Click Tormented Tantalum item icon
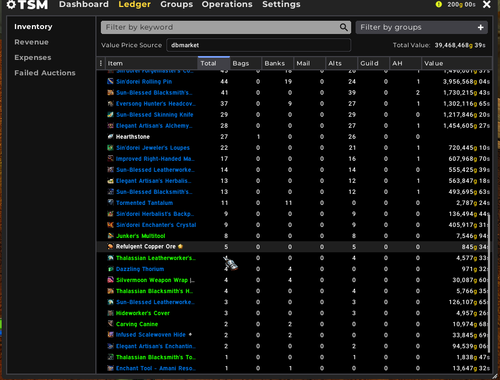The width and height of the screenshot is (500, 380). click(110, 202)
